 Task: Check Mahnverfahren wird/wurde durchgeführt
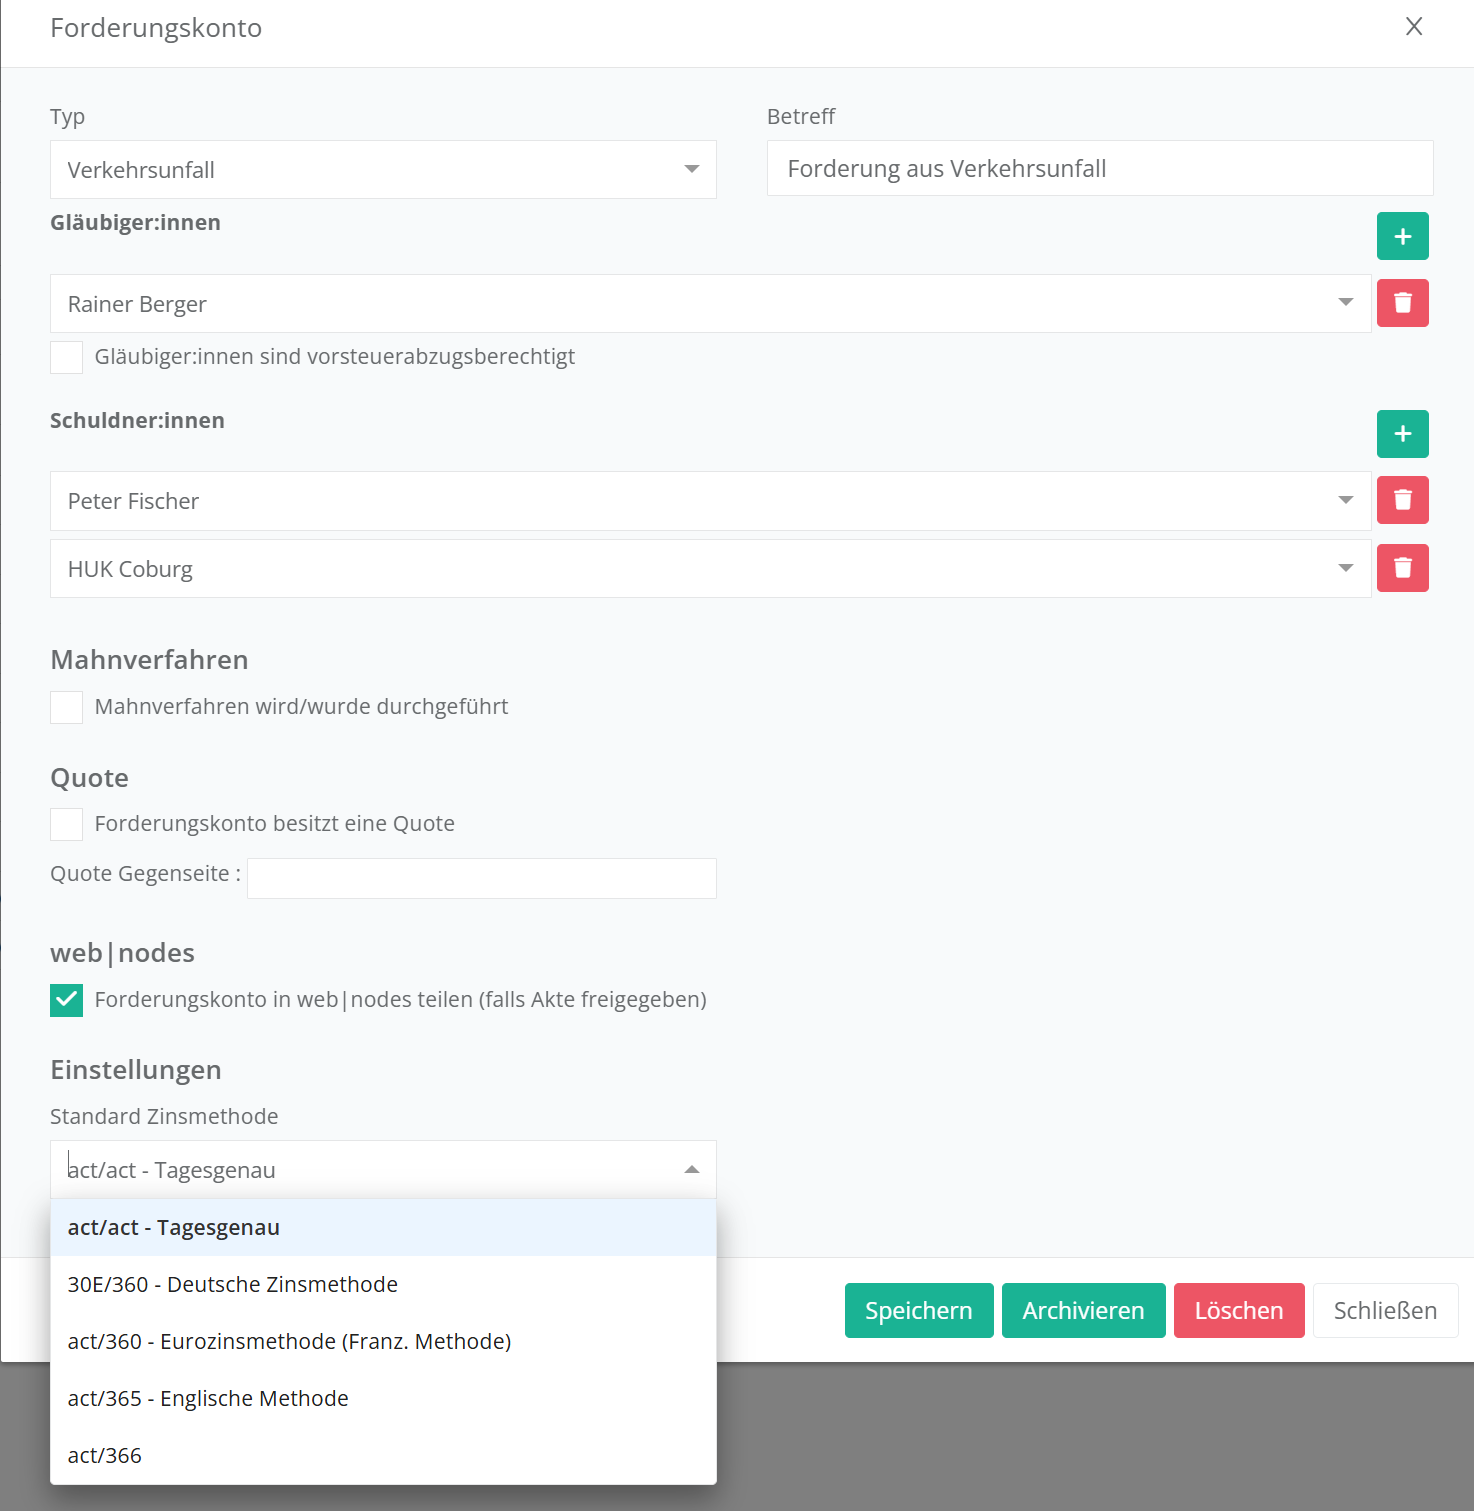click(x=67, y=707)
